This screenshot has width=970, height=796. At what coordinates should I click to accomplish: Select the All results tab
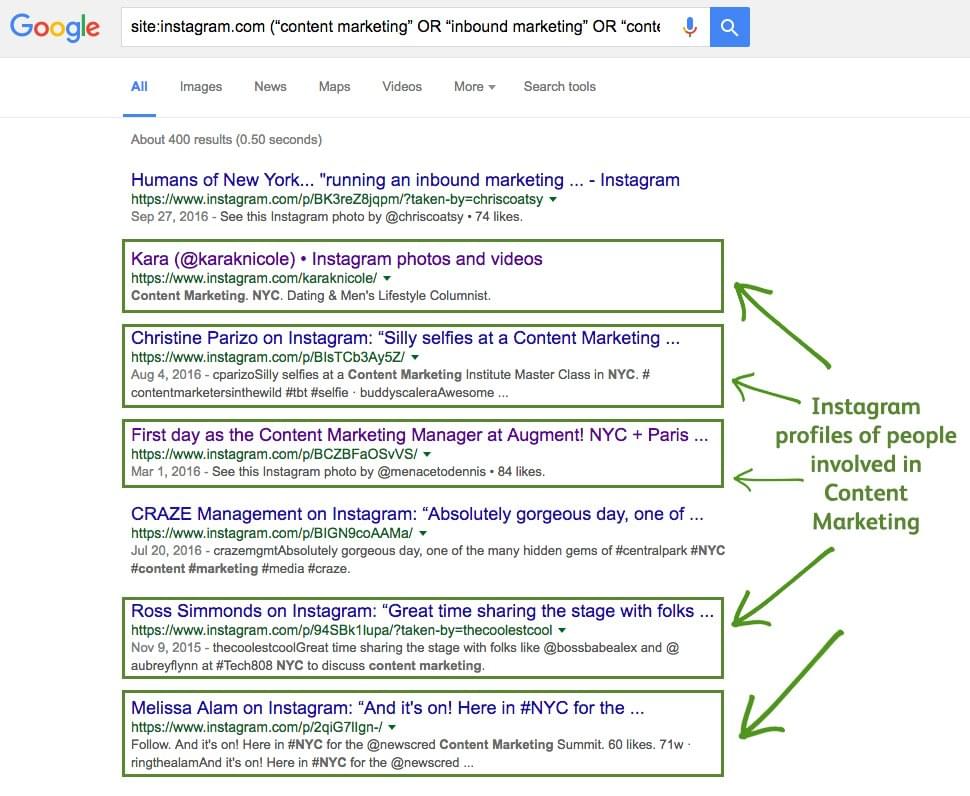pyautogui.click(x=139, y=87)
